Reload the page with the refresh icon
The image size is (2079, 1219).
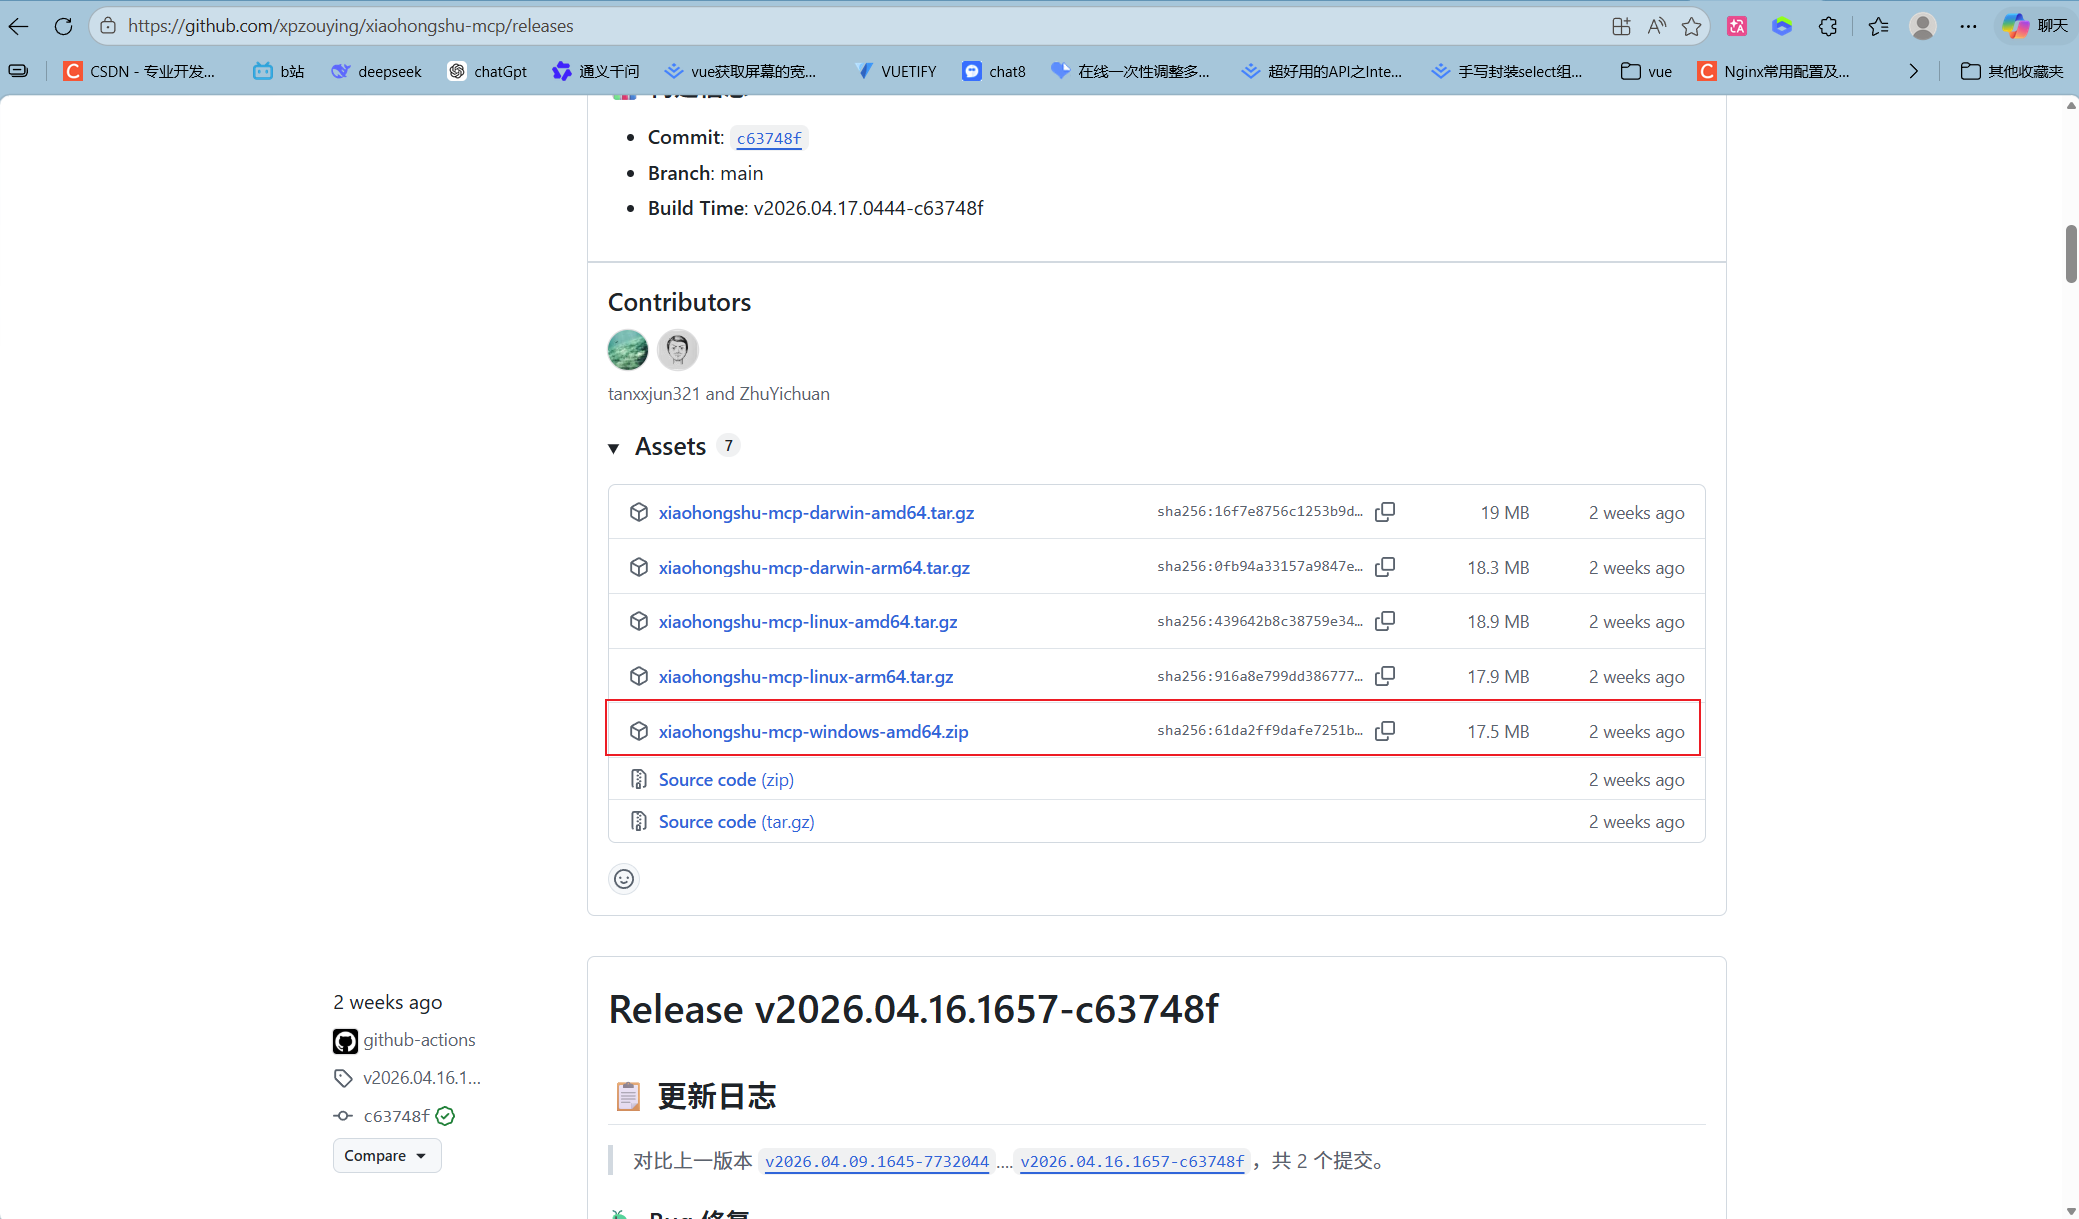(63, 26)
